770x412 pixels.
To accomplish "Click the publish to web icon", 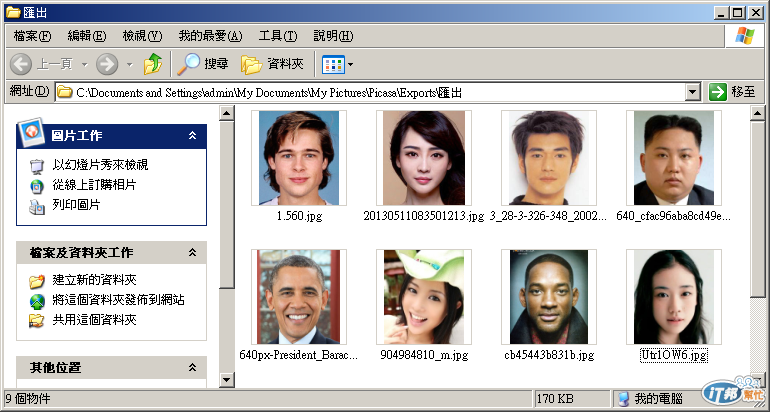I will [37, 301].
